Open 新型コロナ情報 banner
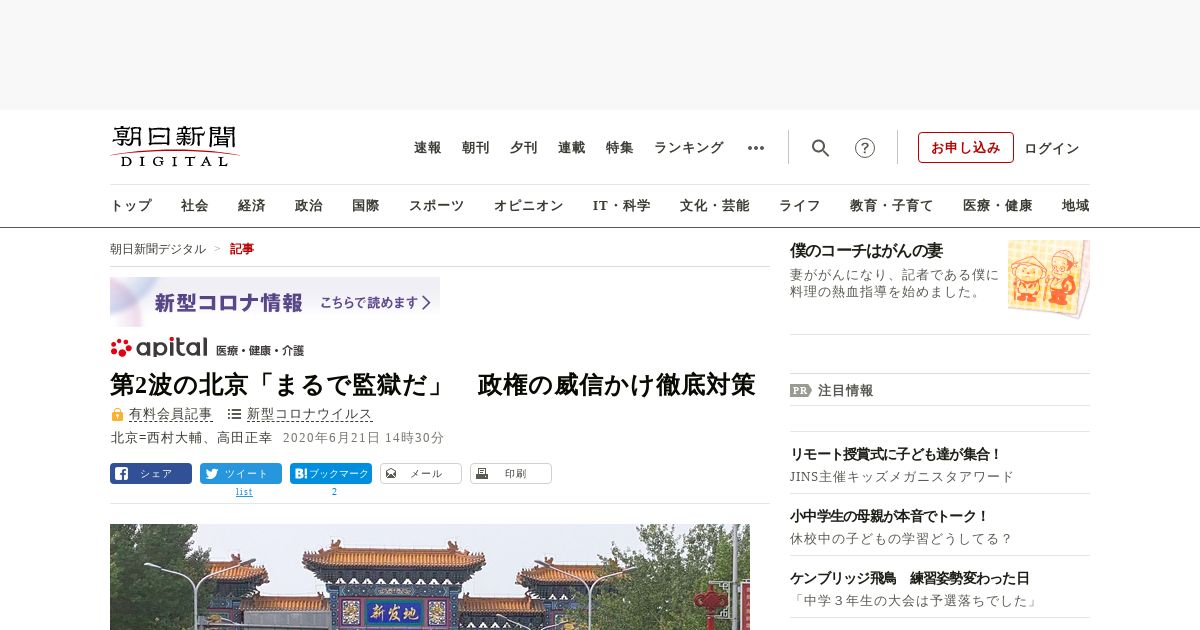The width and height of the screenshot is (1200, 630). point(275,302)
